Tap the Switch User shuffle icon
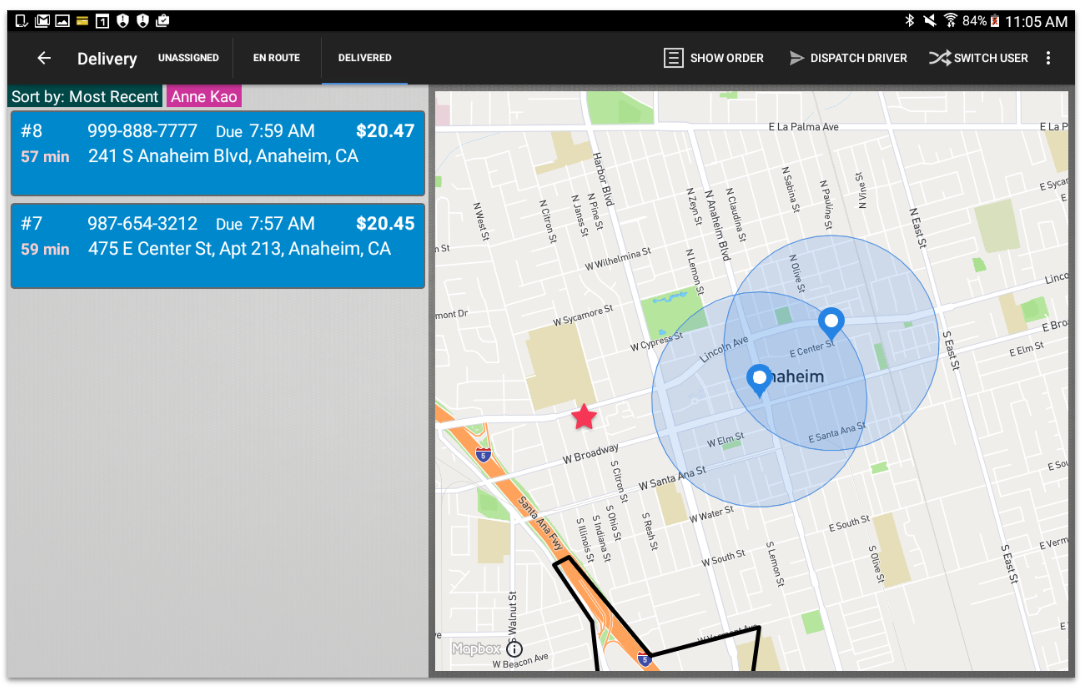 (x=939, y=58)
